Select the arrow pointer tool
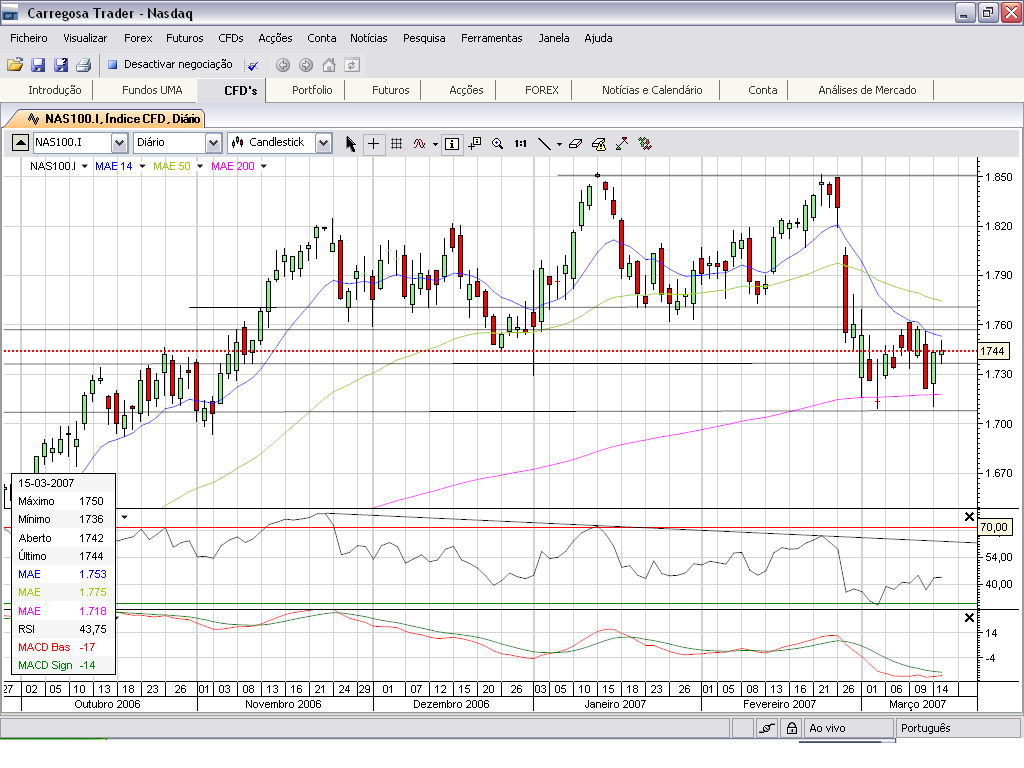 pos(351,144)
